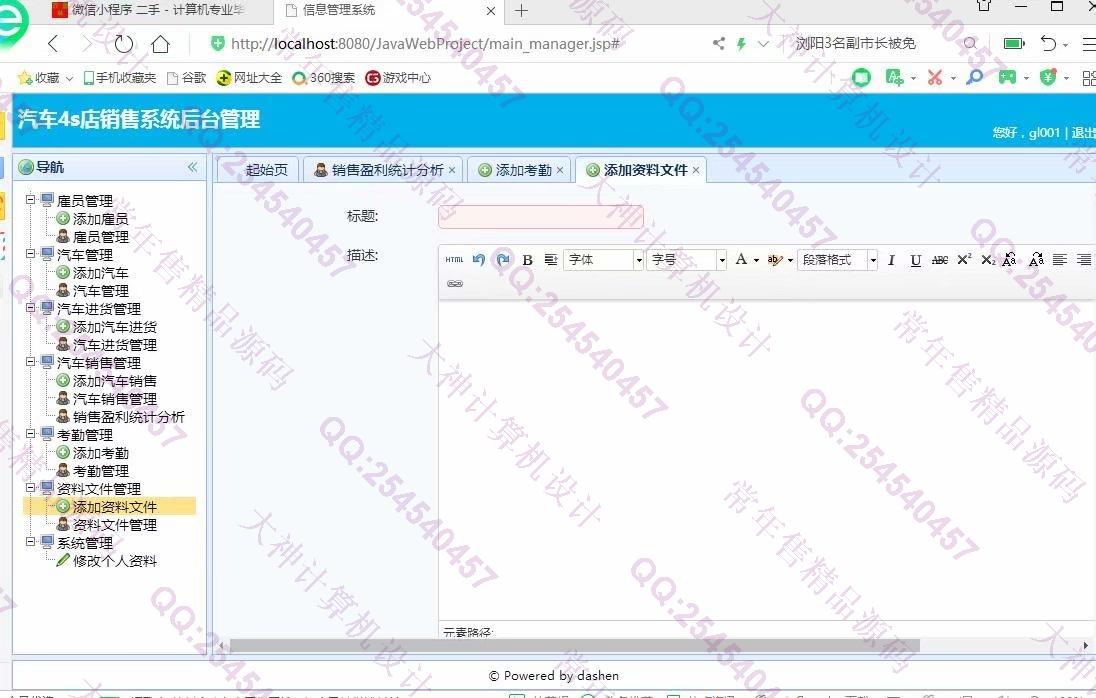Click the 退出 logout link
Screen dimensions: 1096x698
coord(1083,132)
